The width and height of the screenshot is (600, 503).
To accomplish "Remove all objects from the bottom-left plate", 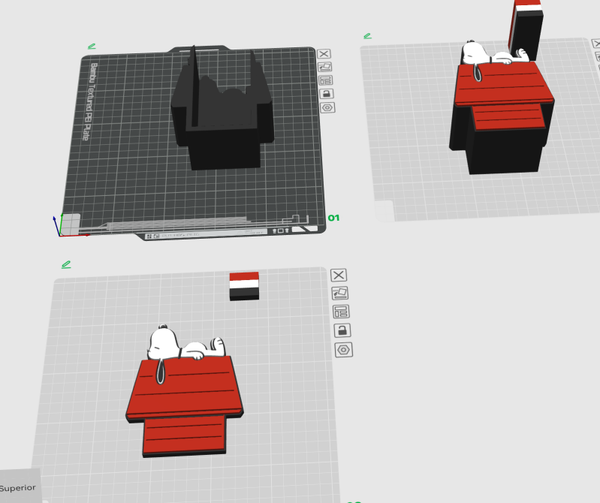I will point(339,275).
